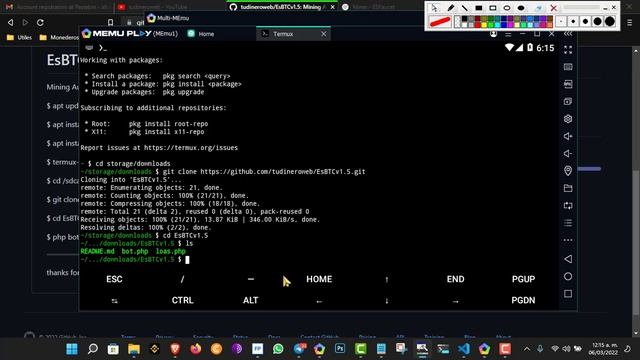Screen dimensions: 640x360
Task: Pick the magenta color swatch
Action: 510,24
